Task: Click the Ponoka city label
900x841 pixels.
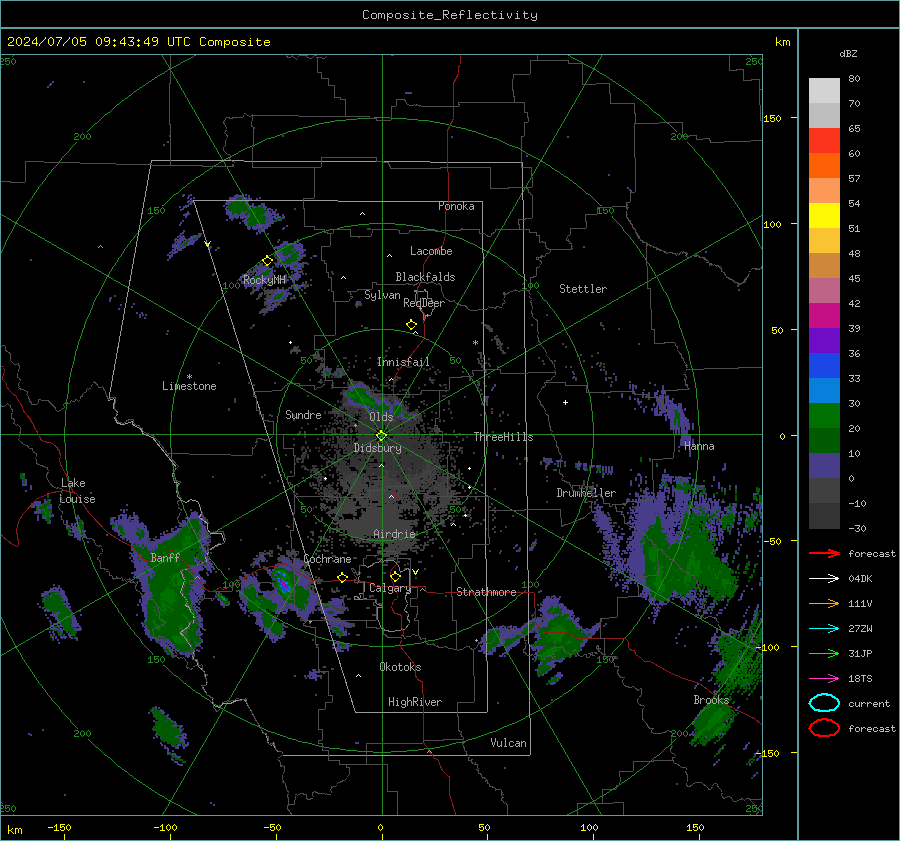Action: pos(456,207)
